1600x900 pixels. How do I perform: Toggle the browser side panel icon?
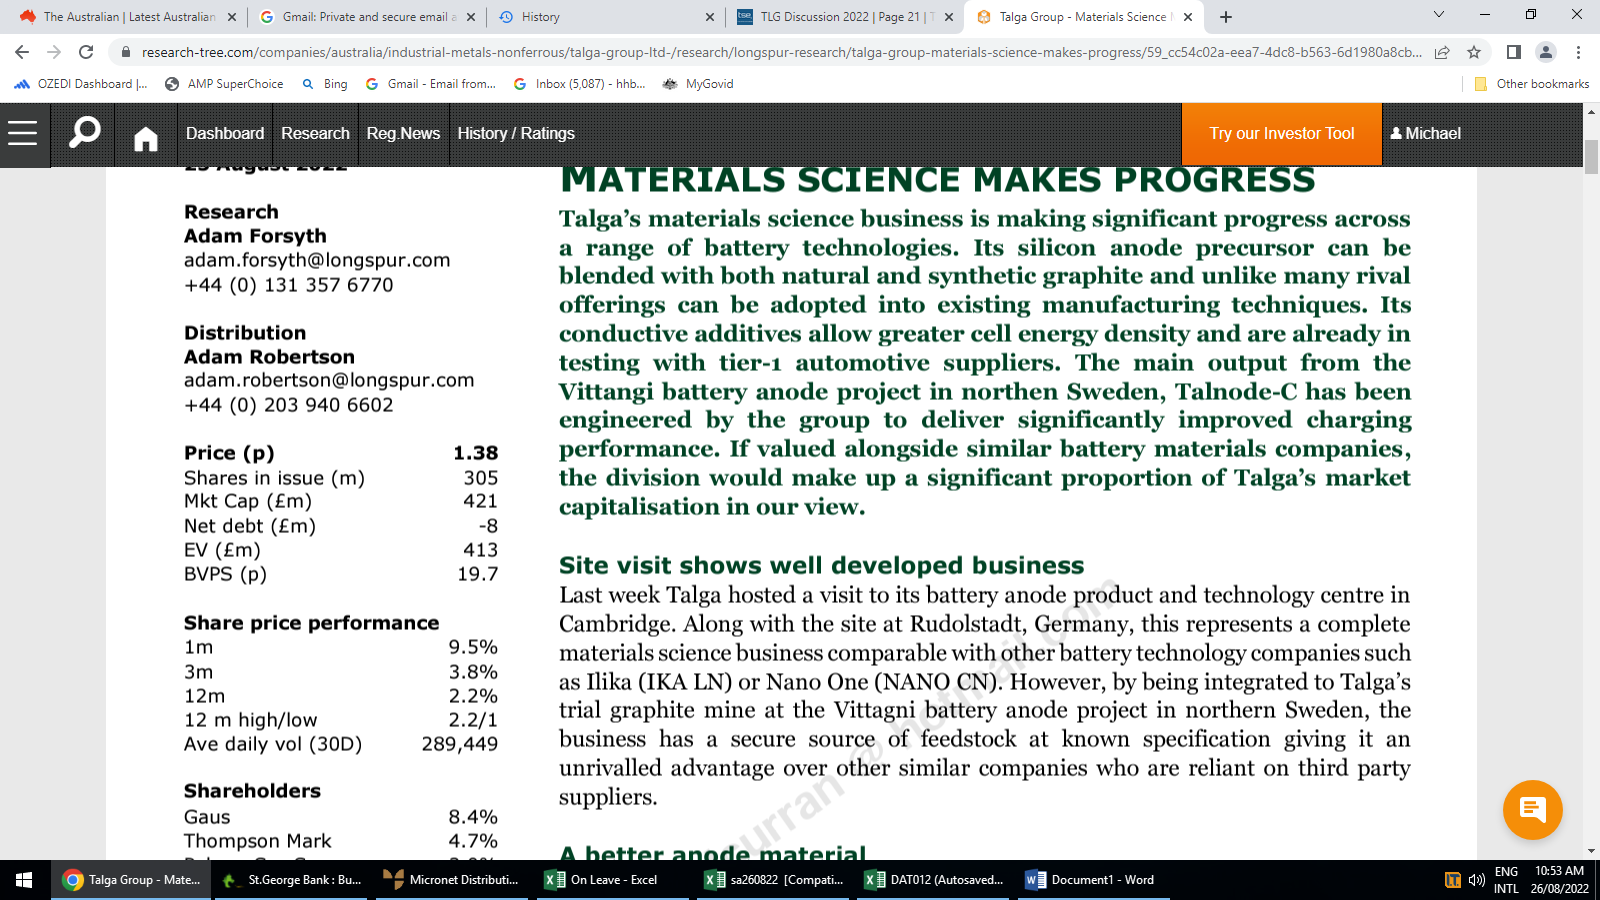(x=1514, y=52)
